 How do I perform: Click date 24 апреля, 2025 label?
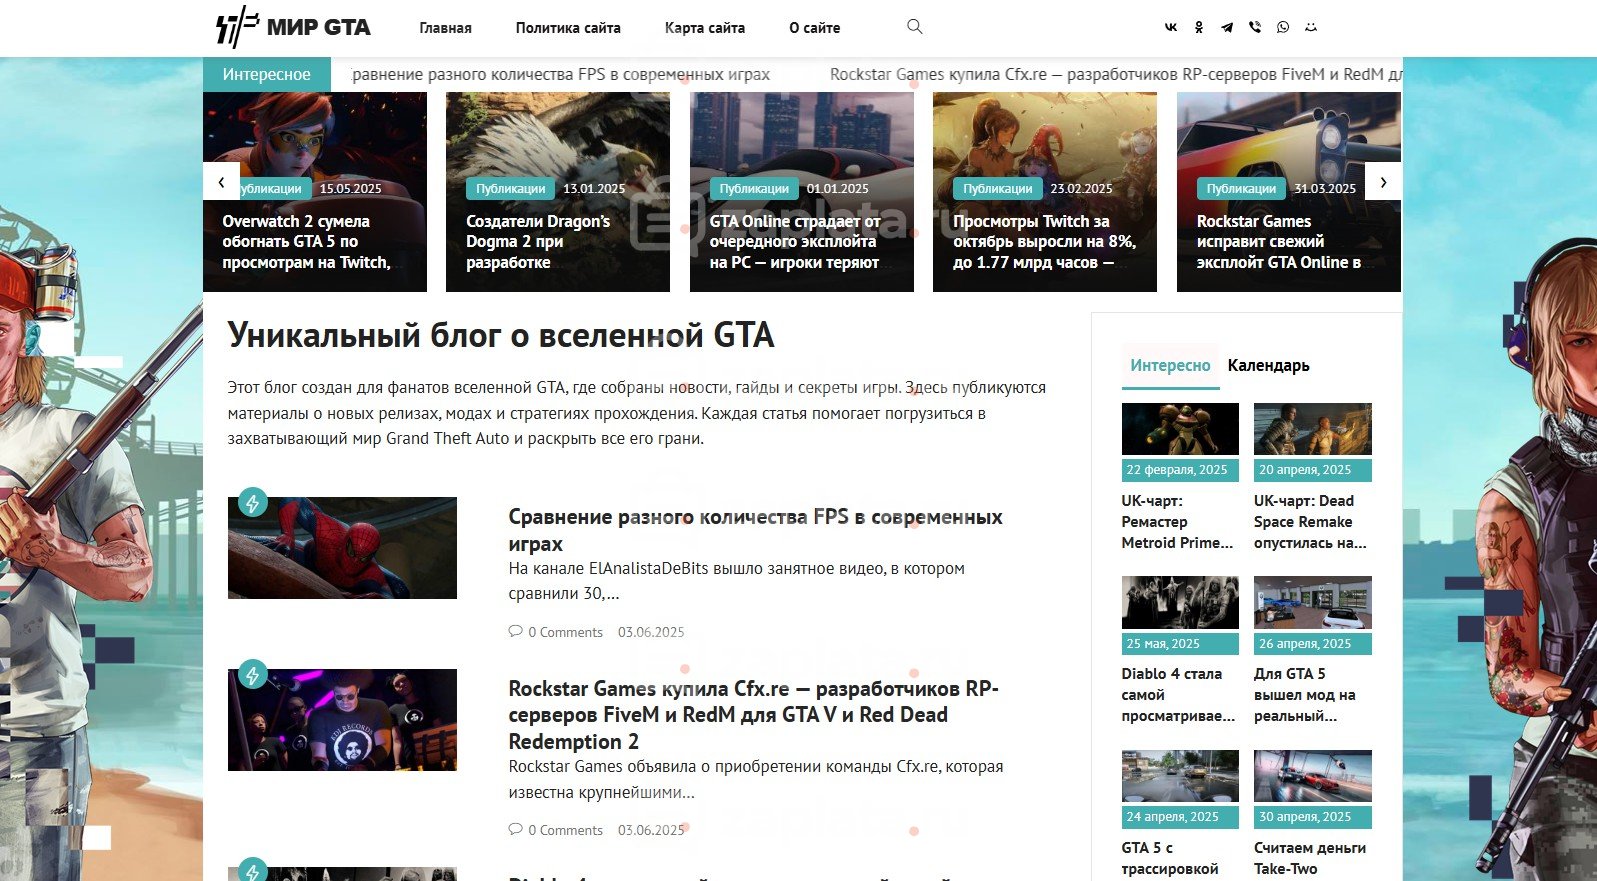pyautogui.click(x=1180, y=817)
